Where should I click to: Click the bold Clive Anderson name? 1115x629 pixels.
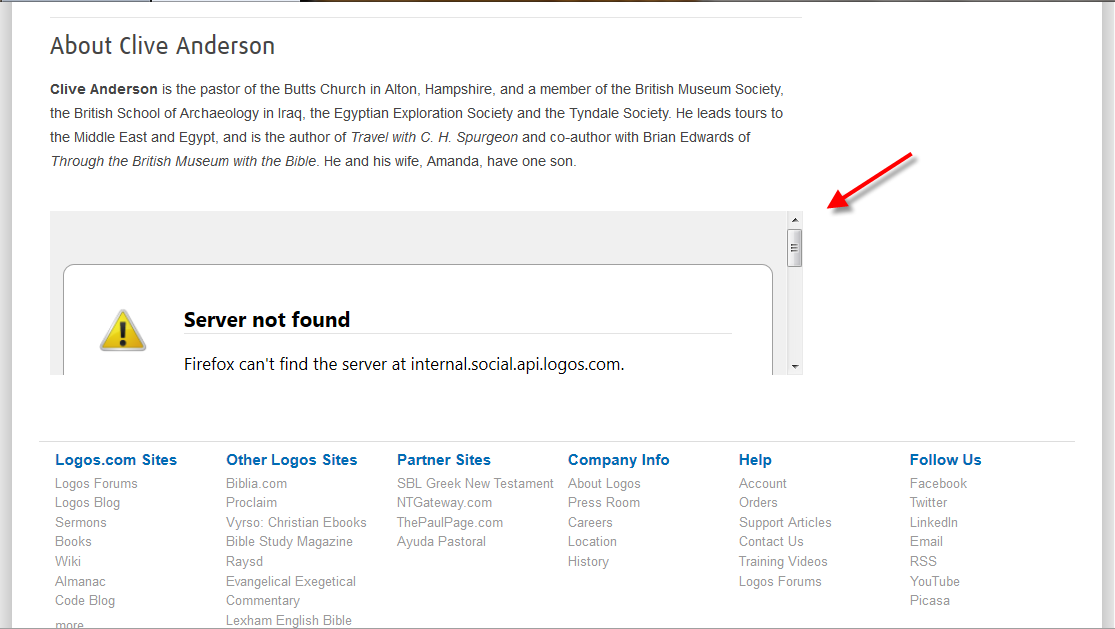click(x=104, y=90)
